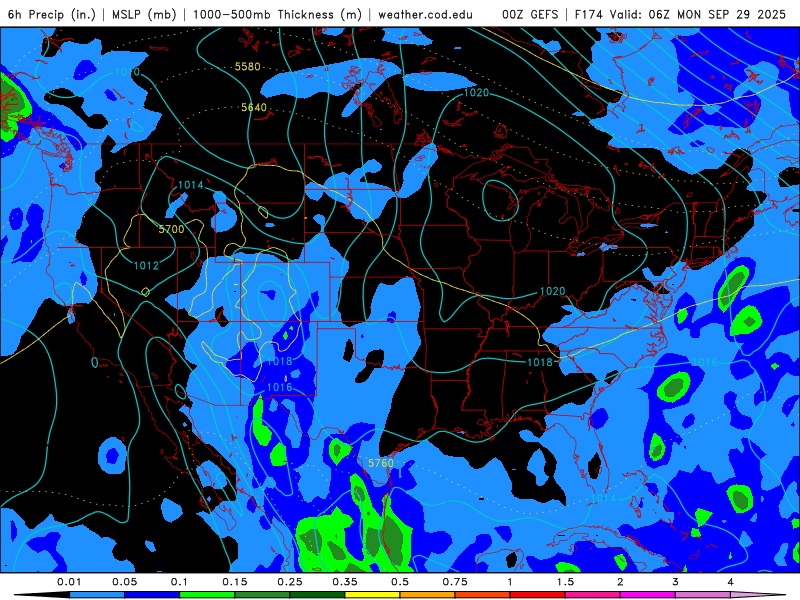This screenshot has width=800, height=600.
Task: Click the 5580 thickness contour label
Action: [x=247, y=67]
